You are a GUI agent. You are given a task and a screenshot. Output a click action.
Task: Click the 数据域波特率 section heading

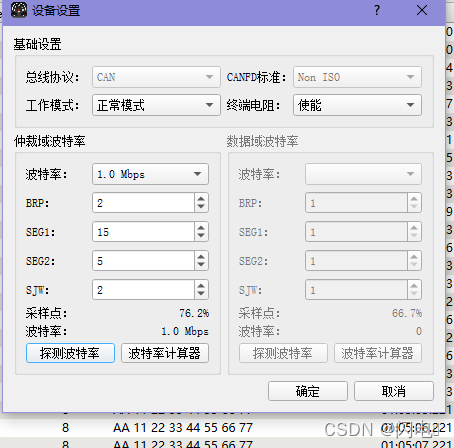tap(262, 141)
